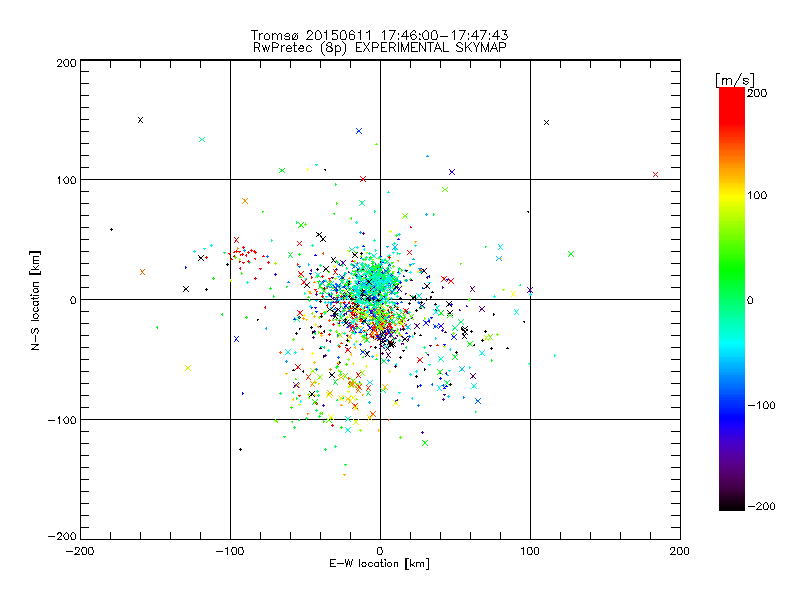The height and width of the screenshot is (600, 800).
Task: Click the y-axis tick label '100'
Action: (x=67, y=180)
